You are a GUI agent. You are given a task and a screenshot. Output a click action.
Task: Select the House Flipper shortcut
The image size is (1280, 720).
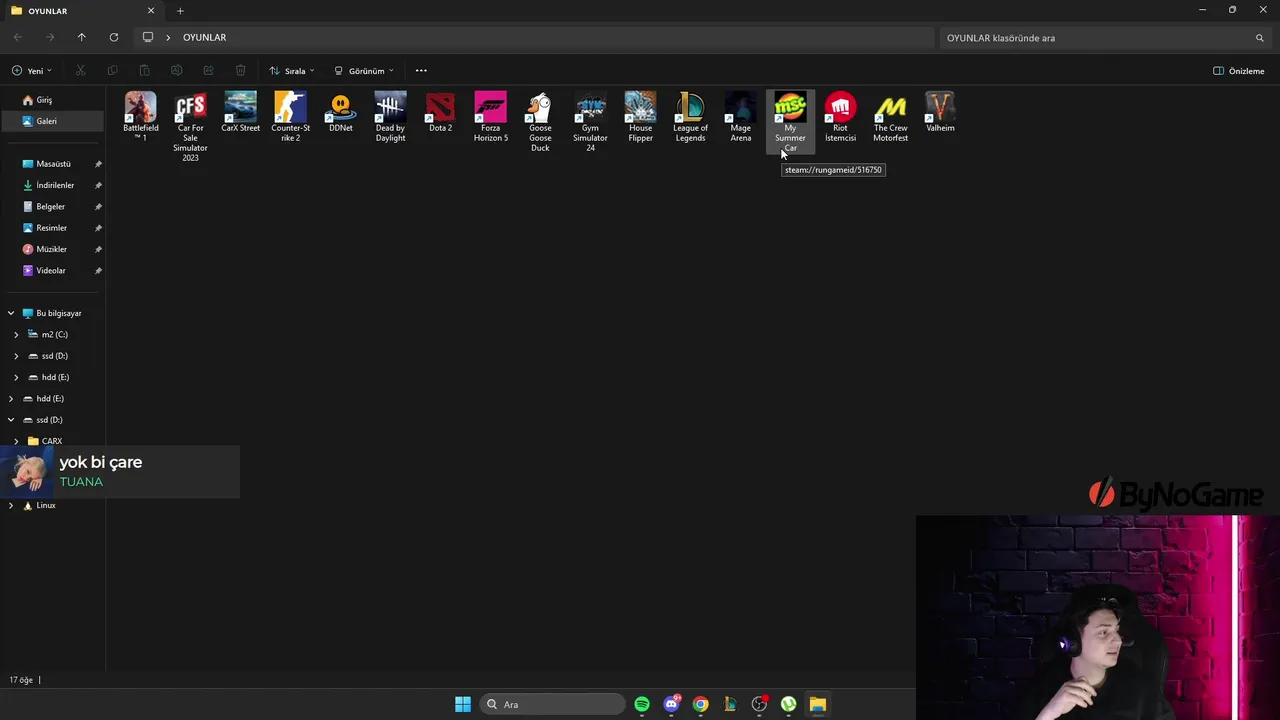click(x=640, y=117)
